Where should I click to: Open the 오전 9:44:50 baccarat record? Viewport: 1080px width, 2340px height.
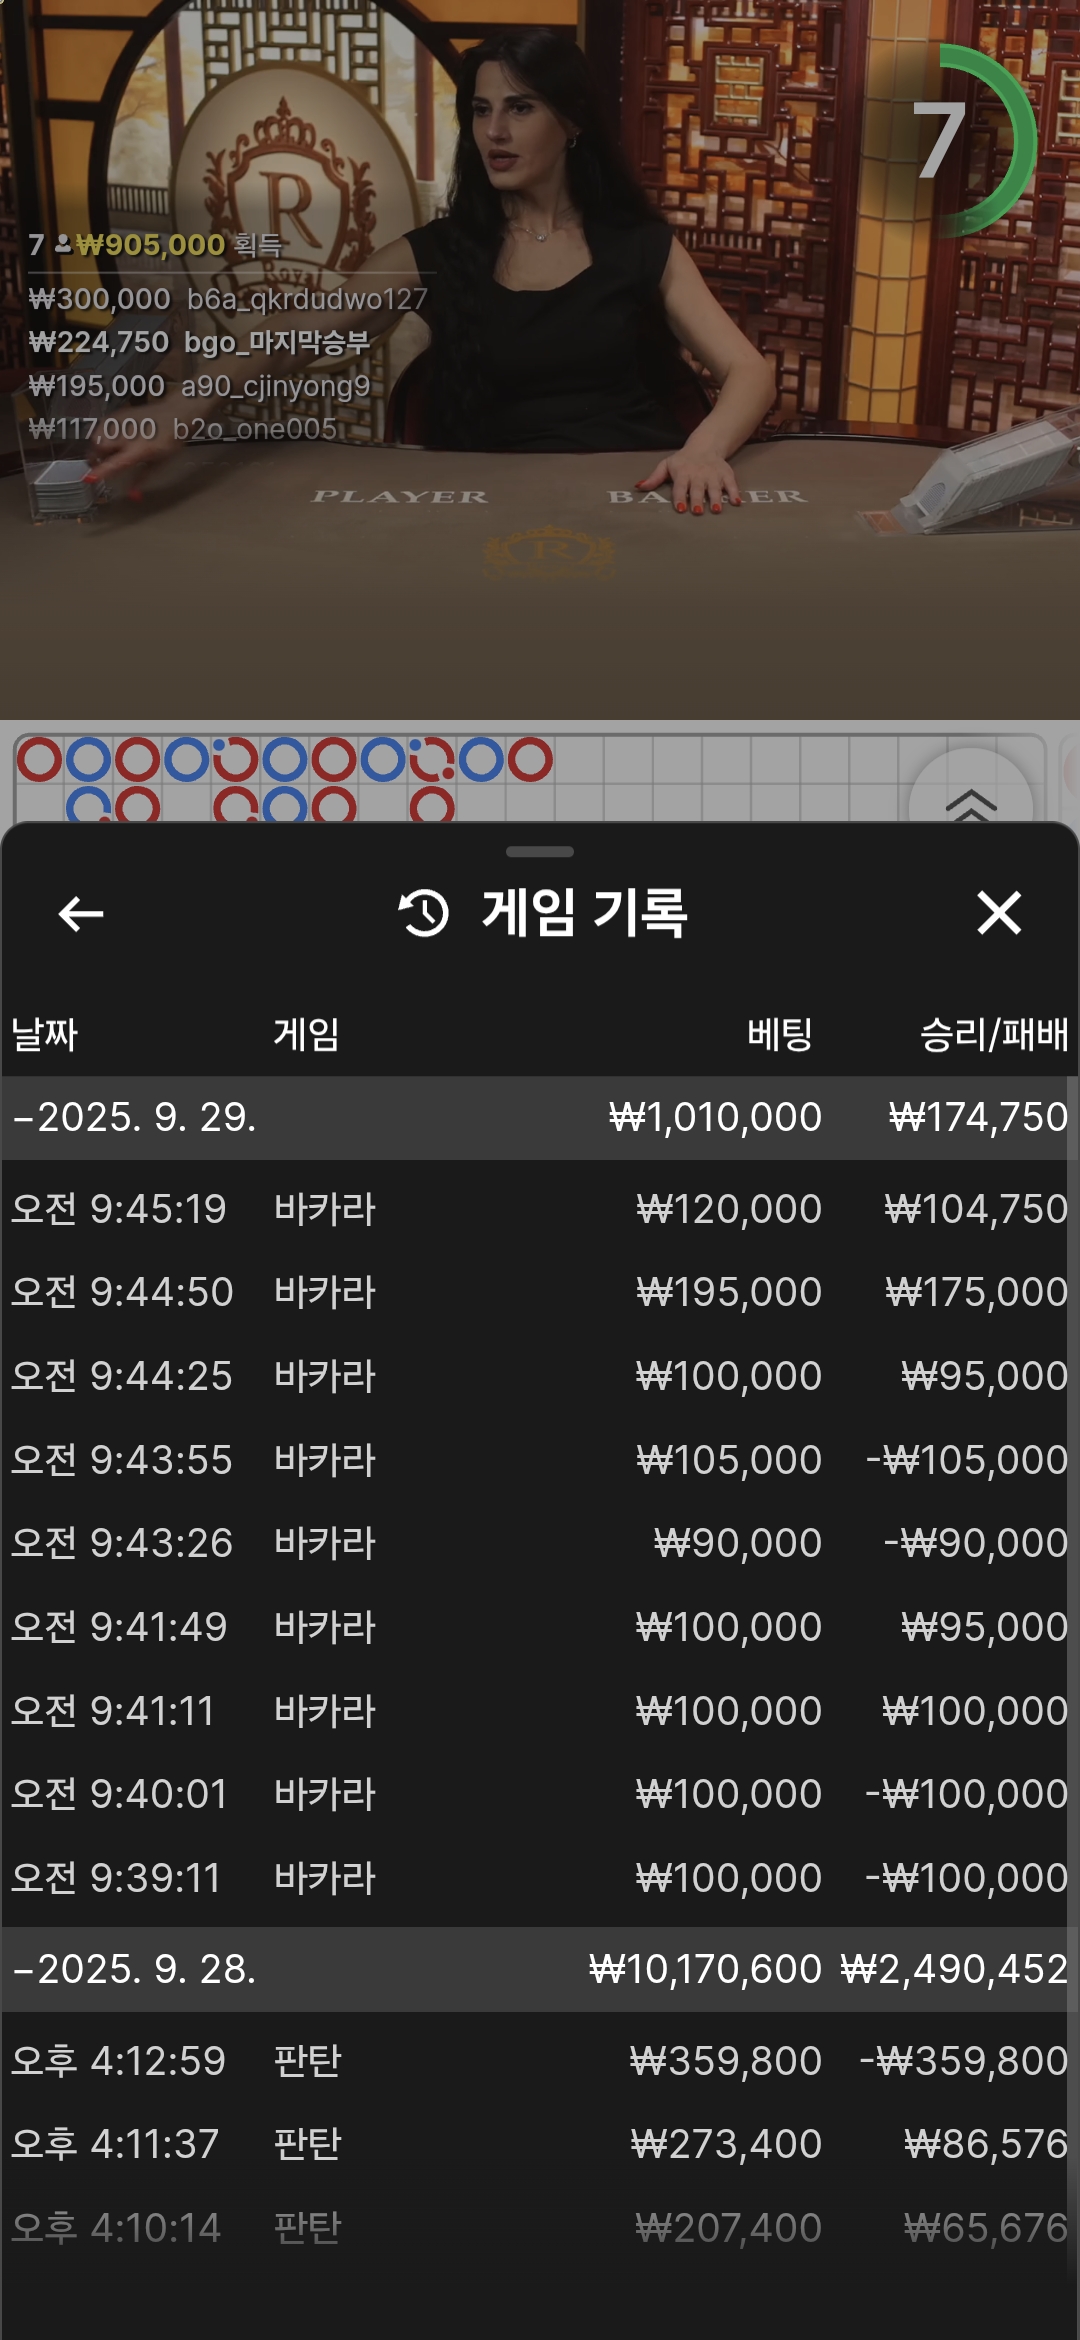pyautogui.click(x=540, y=1292)
